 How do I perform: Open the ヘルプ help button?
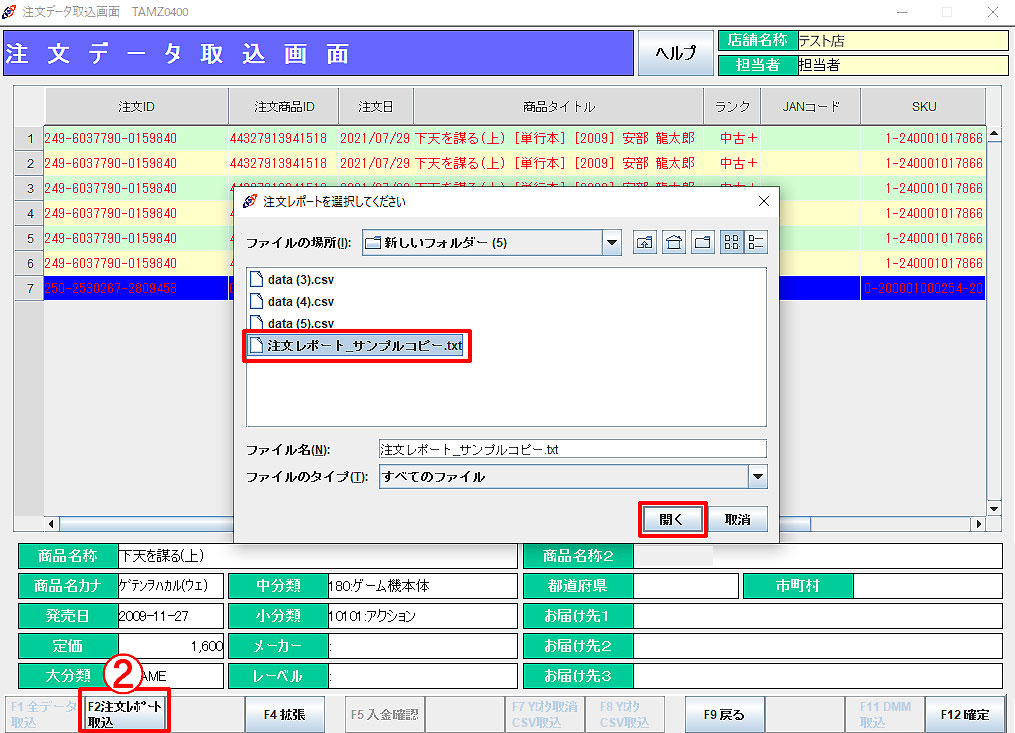(676, 54)
